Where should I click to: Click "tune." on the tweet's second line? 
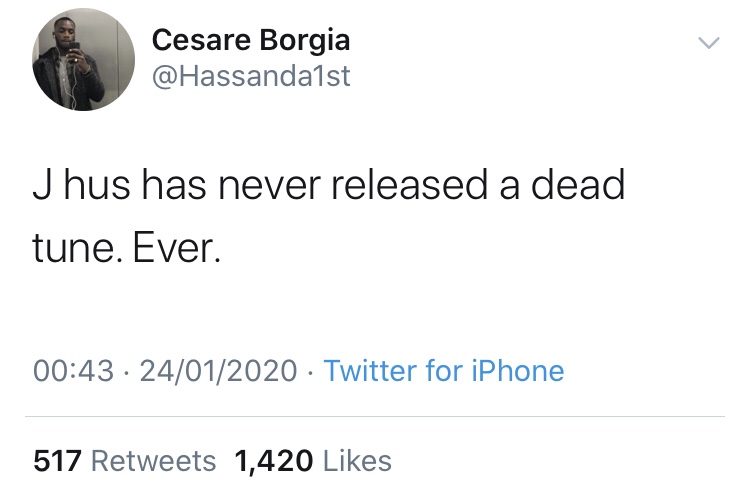[77, 249]
